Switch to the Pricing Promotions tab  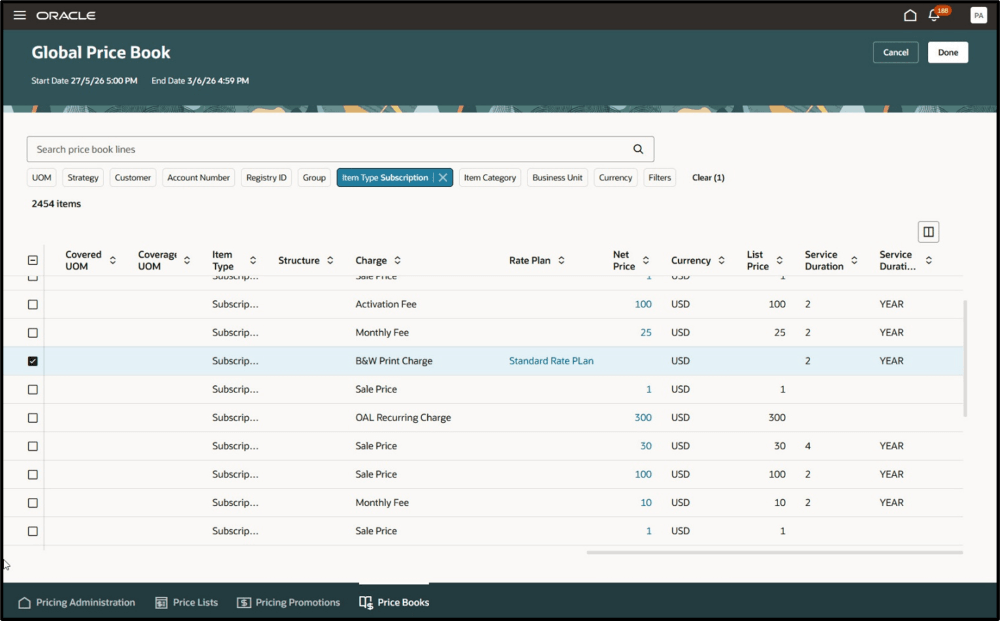(289, 603)
